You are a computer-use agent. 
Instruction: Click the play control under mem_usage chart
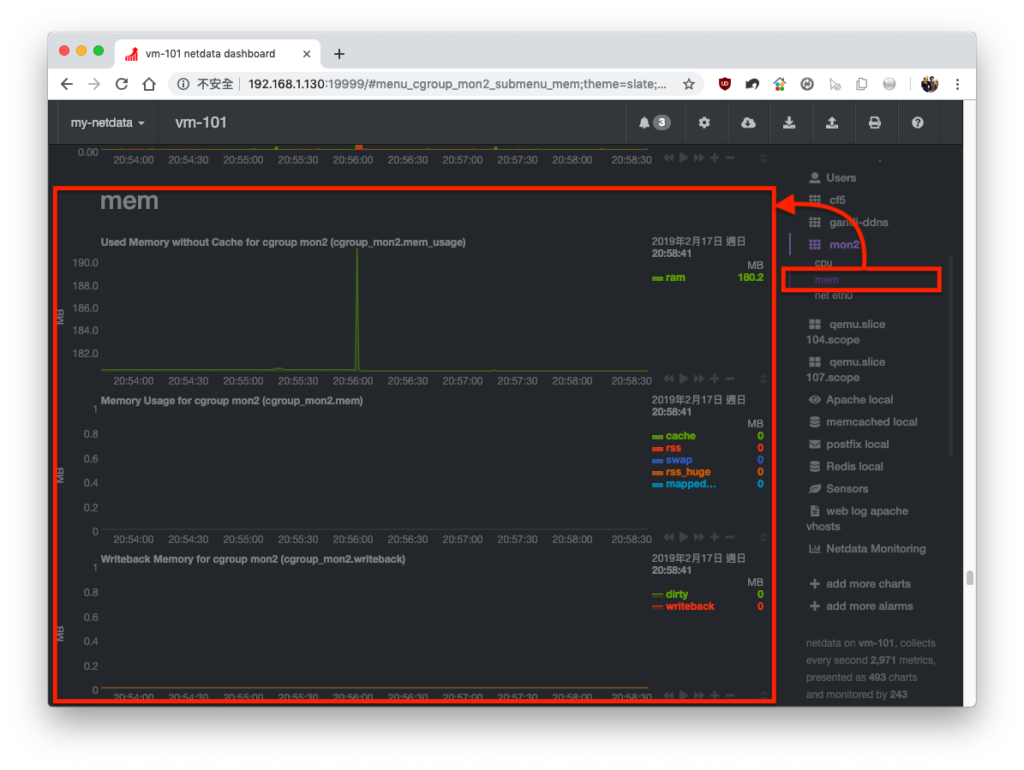(x=684, y=379)
